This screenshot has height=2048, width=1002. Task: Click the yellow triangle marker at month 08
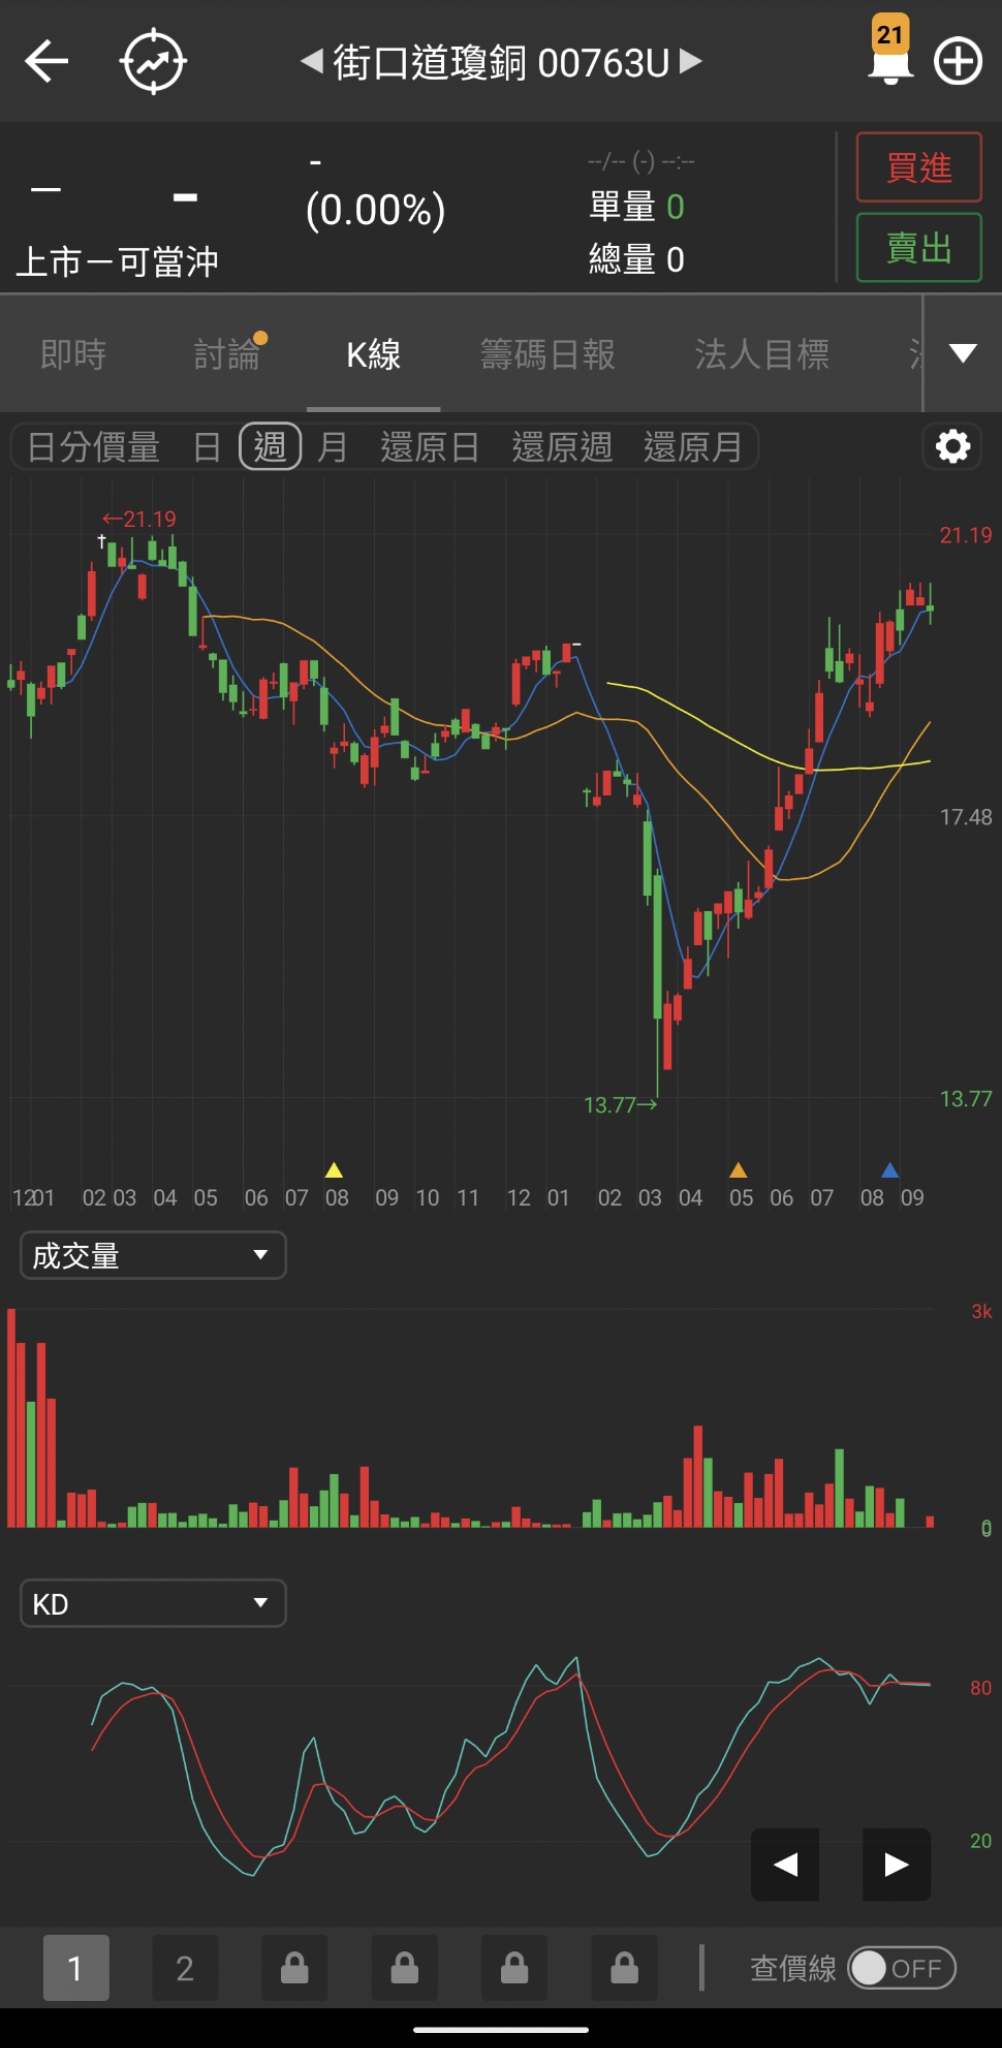tap(334, 1170)
